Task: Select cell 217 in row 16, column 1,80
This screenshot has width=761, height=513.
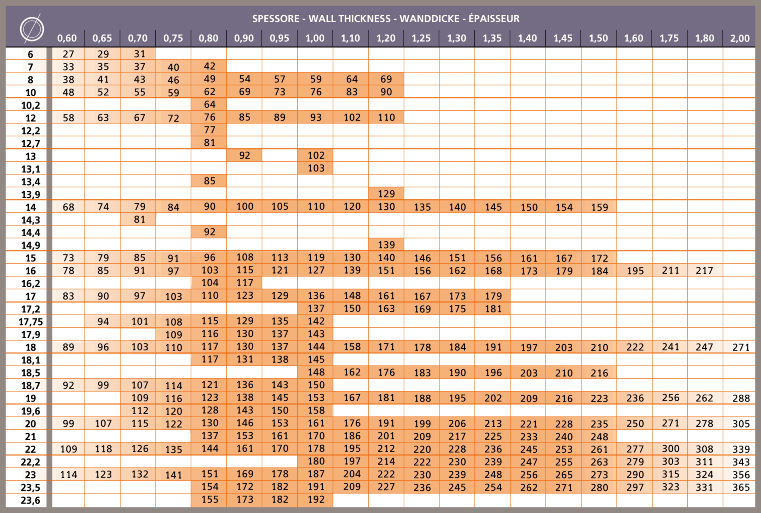Action: [704, 271]
